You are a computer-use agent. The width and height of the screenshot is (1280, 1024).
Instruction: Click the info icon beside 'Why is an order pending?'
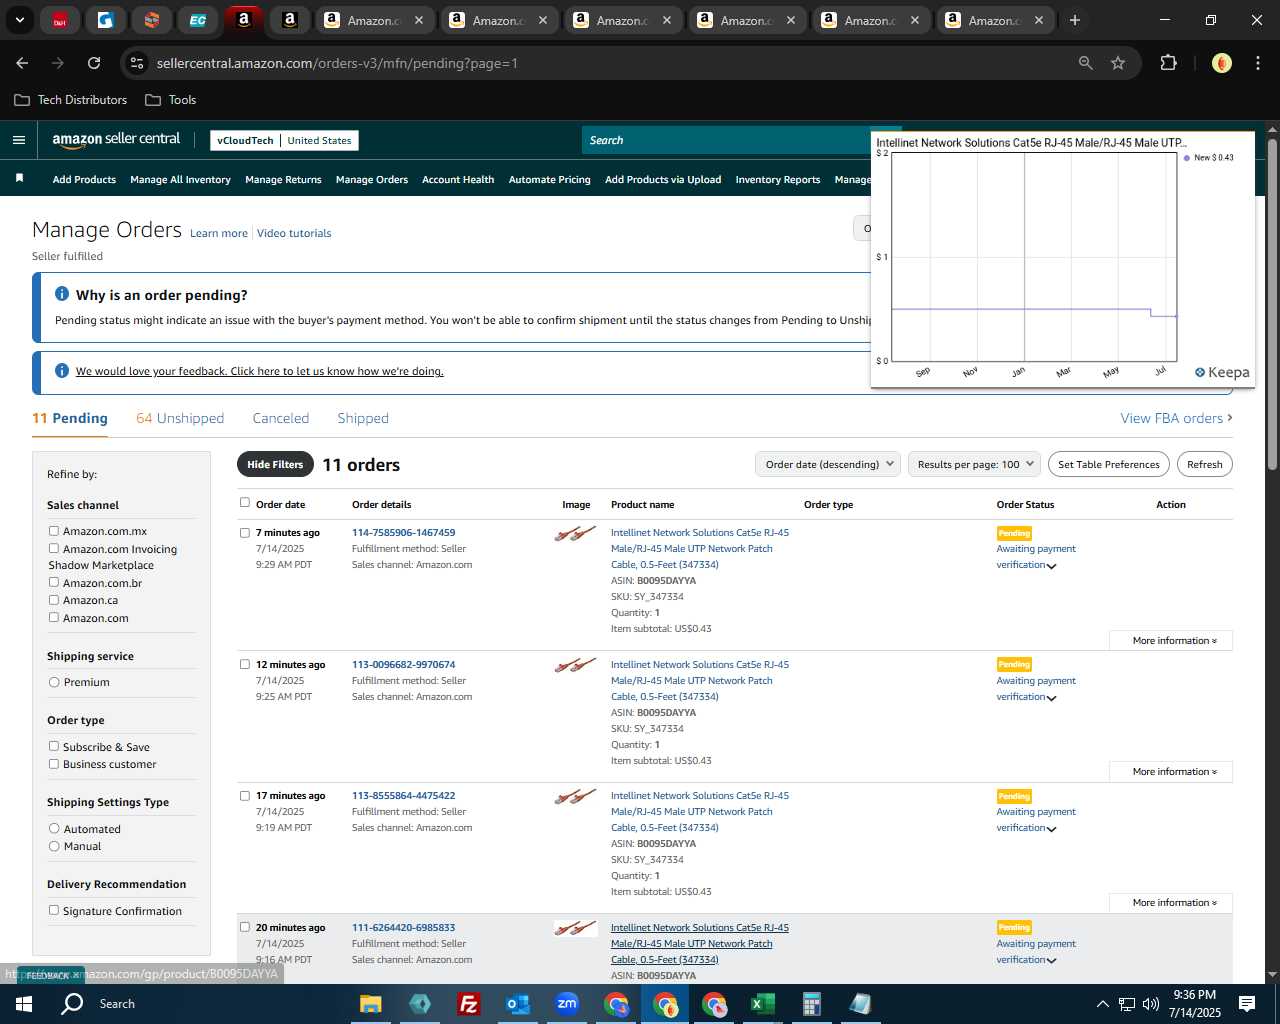tap(62, 294)
